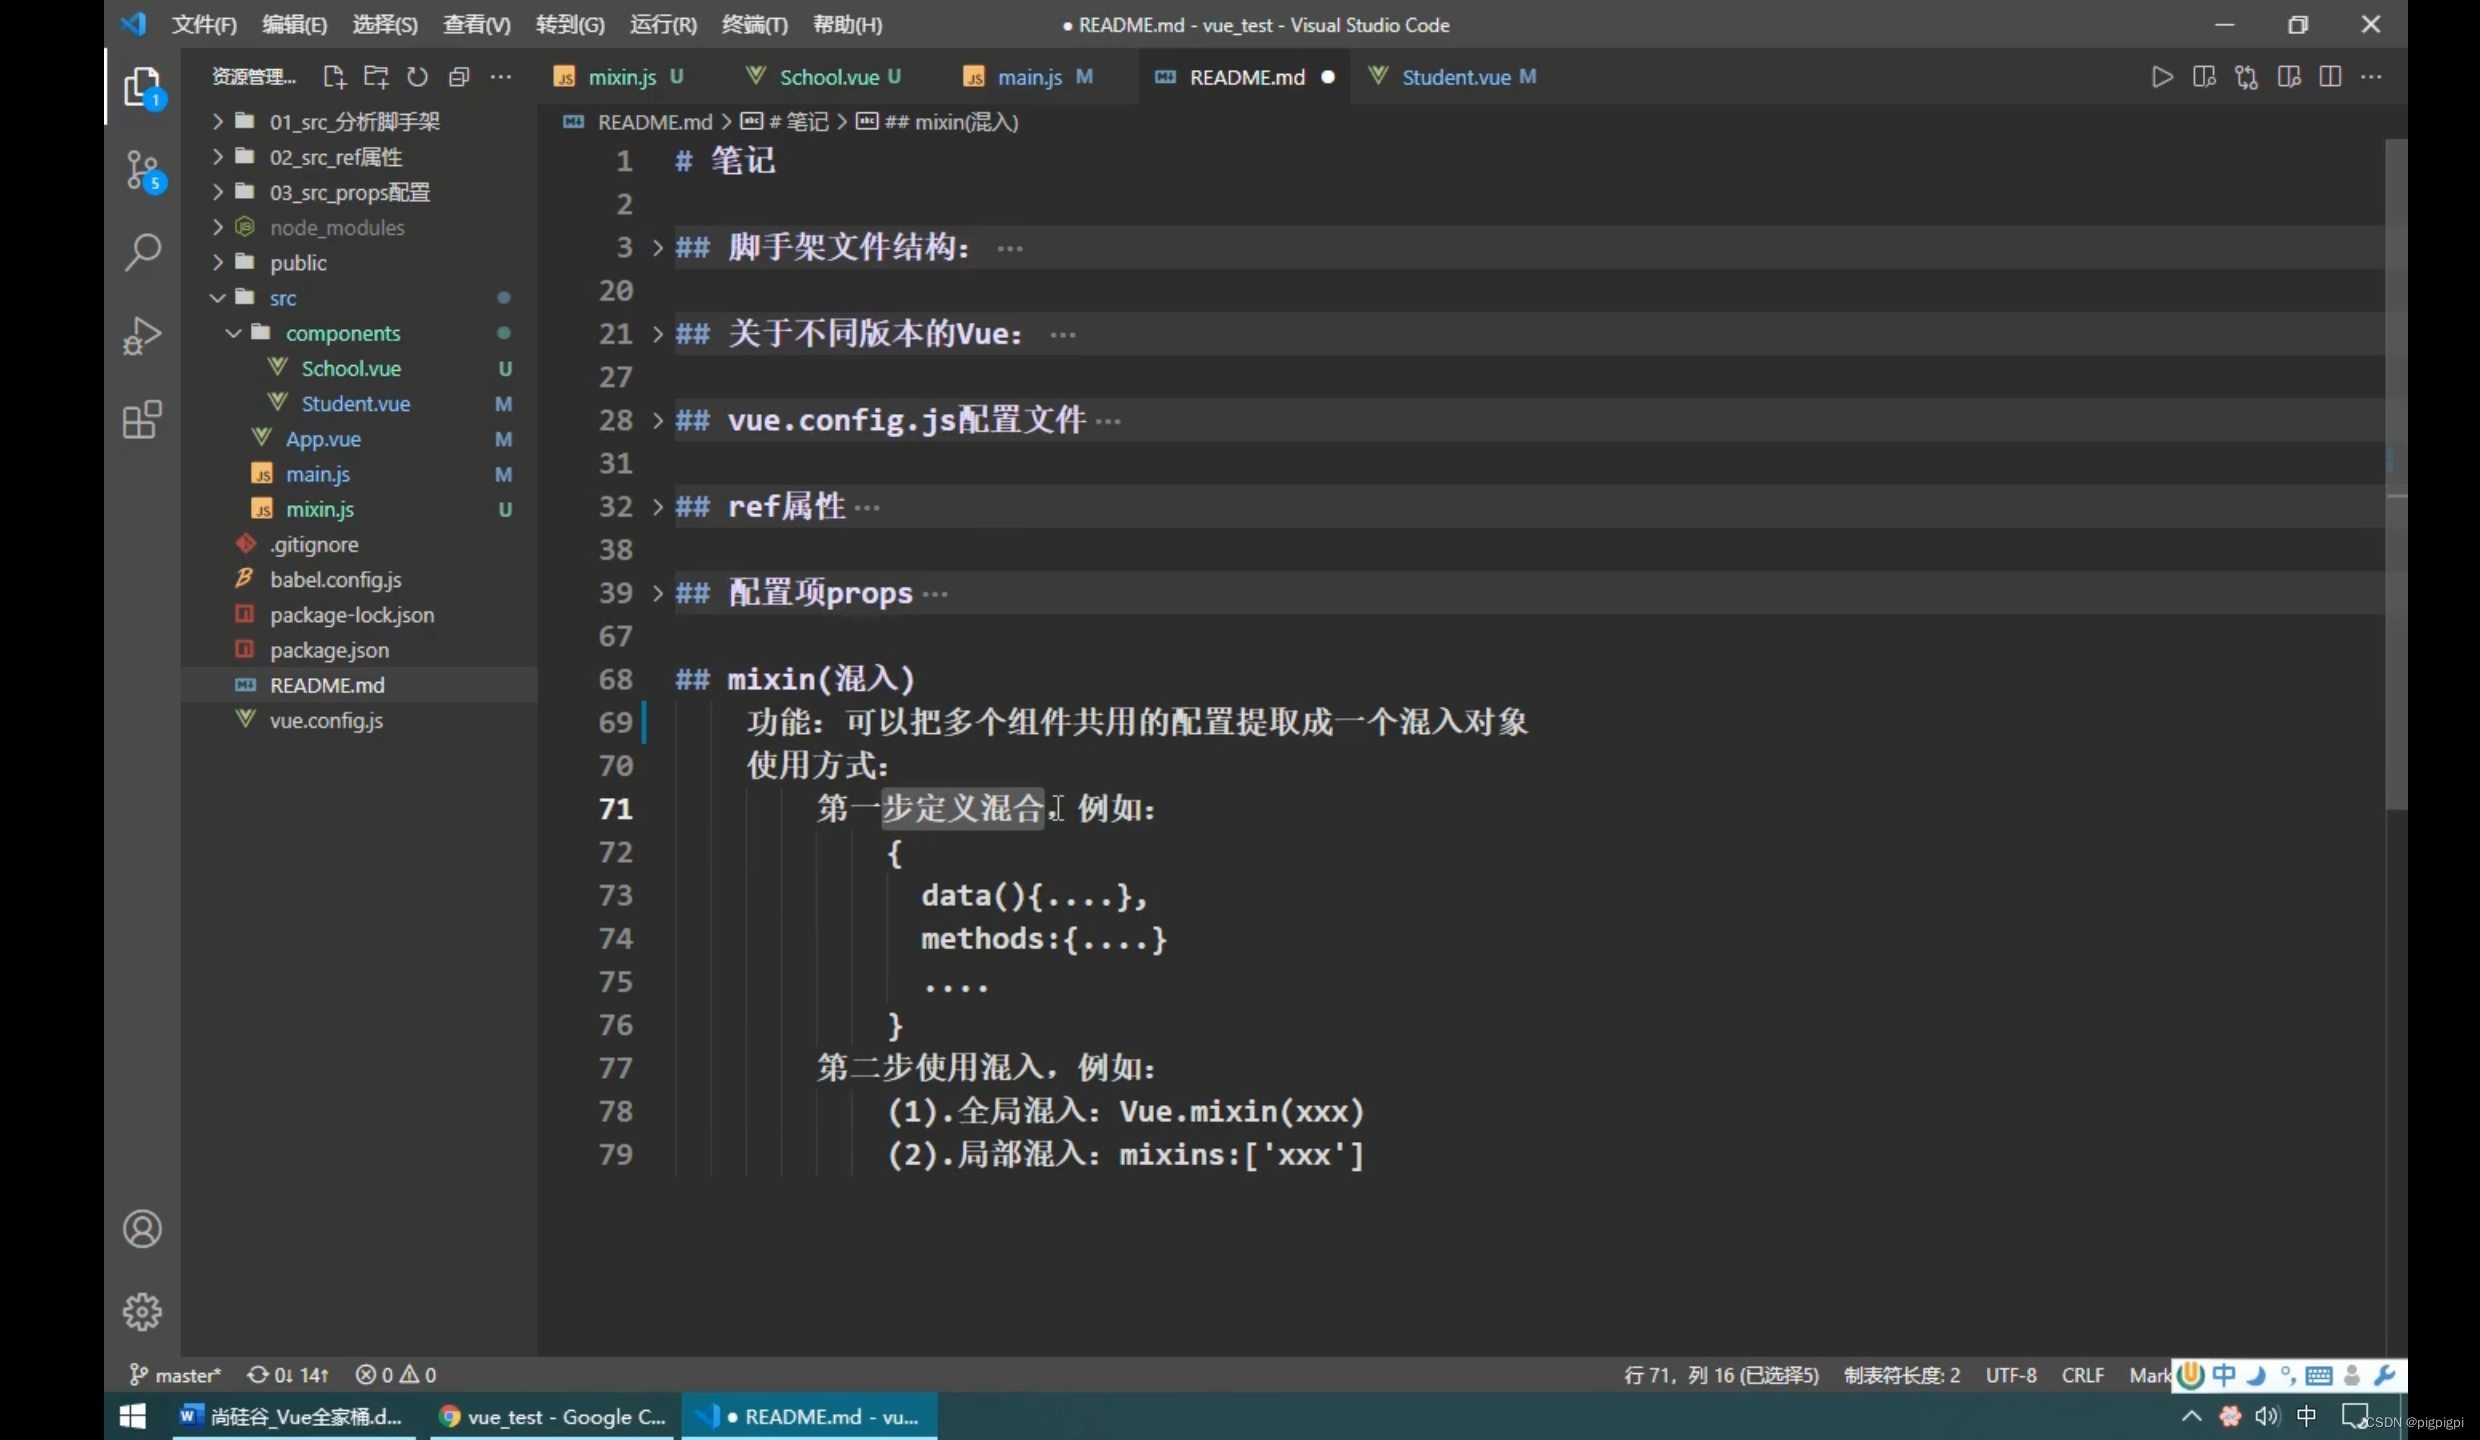Click the master branch indicator
Viewport: 2480px width, 1440px height.
(175, 1375)
